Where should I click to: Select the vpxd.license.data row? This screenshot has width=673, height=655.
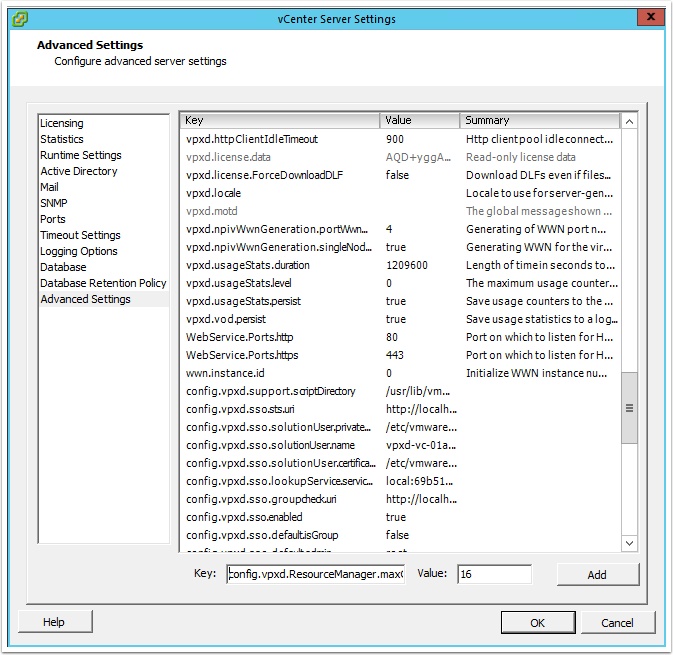click(x=400, y=158)
